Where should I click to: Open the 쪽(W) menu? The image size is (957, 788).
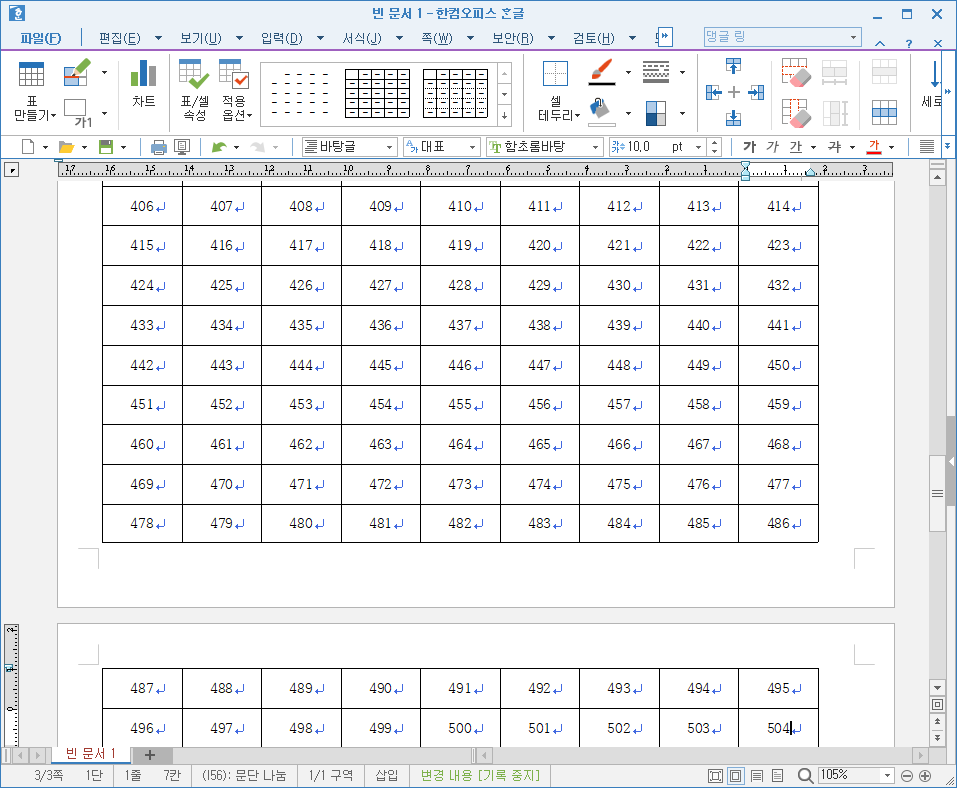(436, 38)
